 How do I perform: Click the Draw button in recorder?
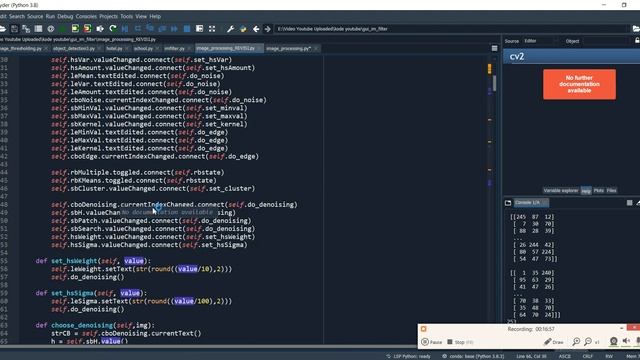coord(553,342)
